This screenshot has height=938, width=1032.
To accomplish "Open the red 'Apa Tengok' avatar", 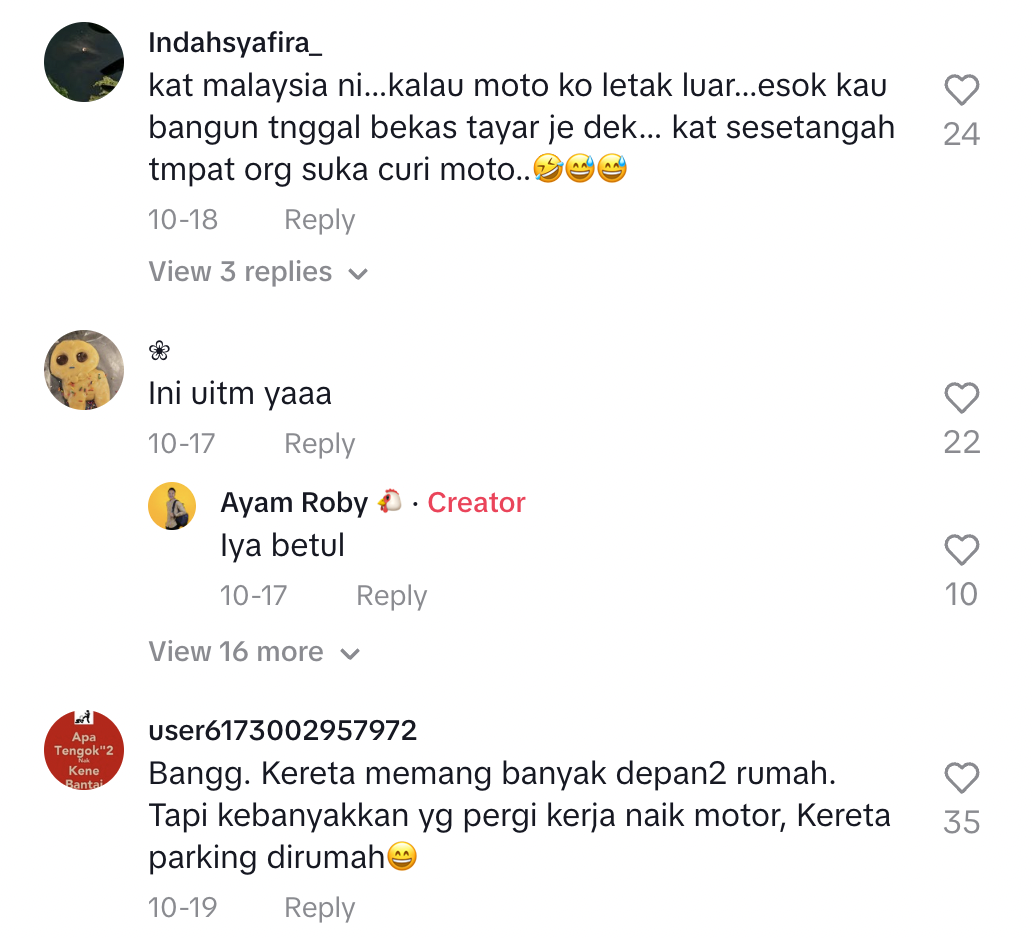I will [84, 750].
